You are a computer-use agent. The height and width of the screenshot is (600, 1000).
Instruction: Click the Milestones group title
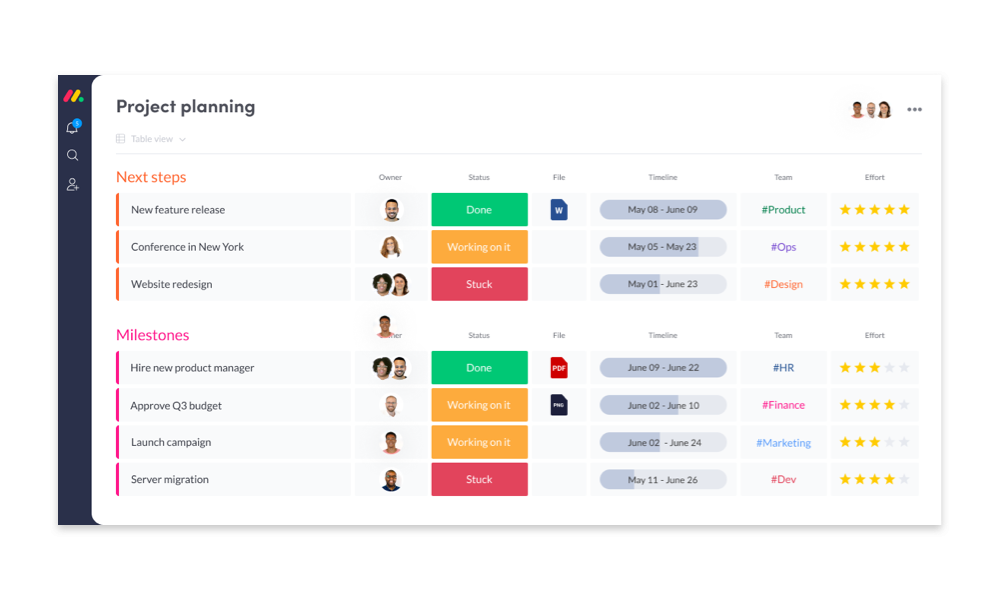point(152,335)
